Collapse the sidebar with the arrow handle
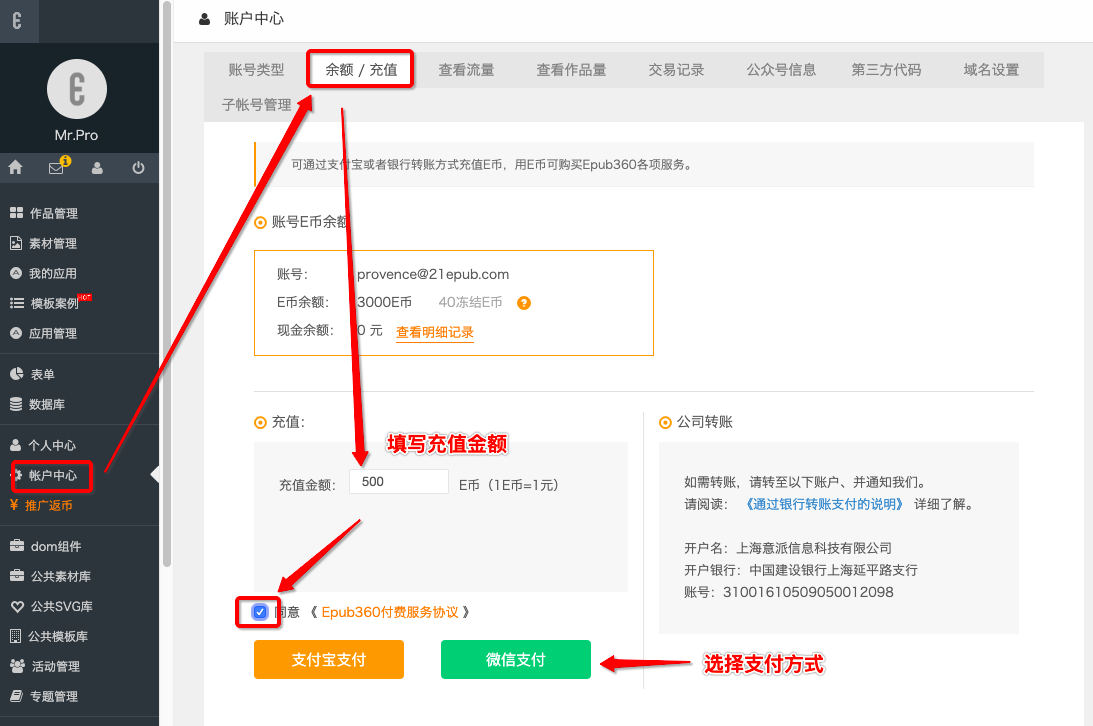Viewport: 1093px width, 726px height. click(x=155, y=475)
